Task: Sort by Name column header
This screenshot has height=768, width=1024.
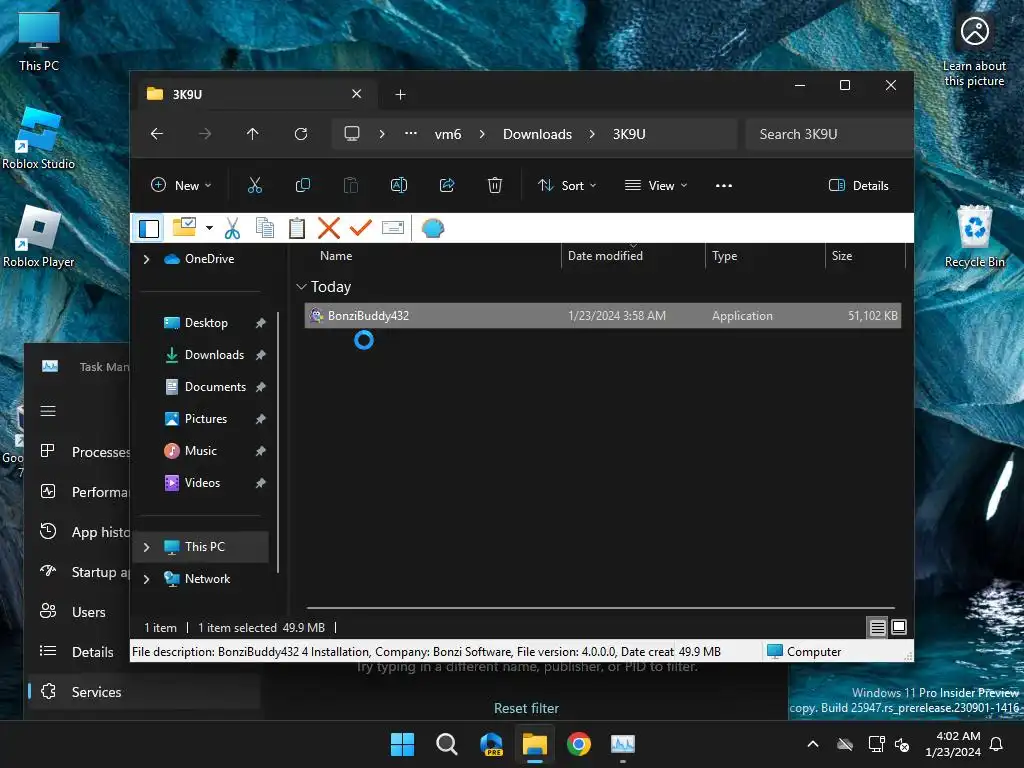Action: (336, 256)
